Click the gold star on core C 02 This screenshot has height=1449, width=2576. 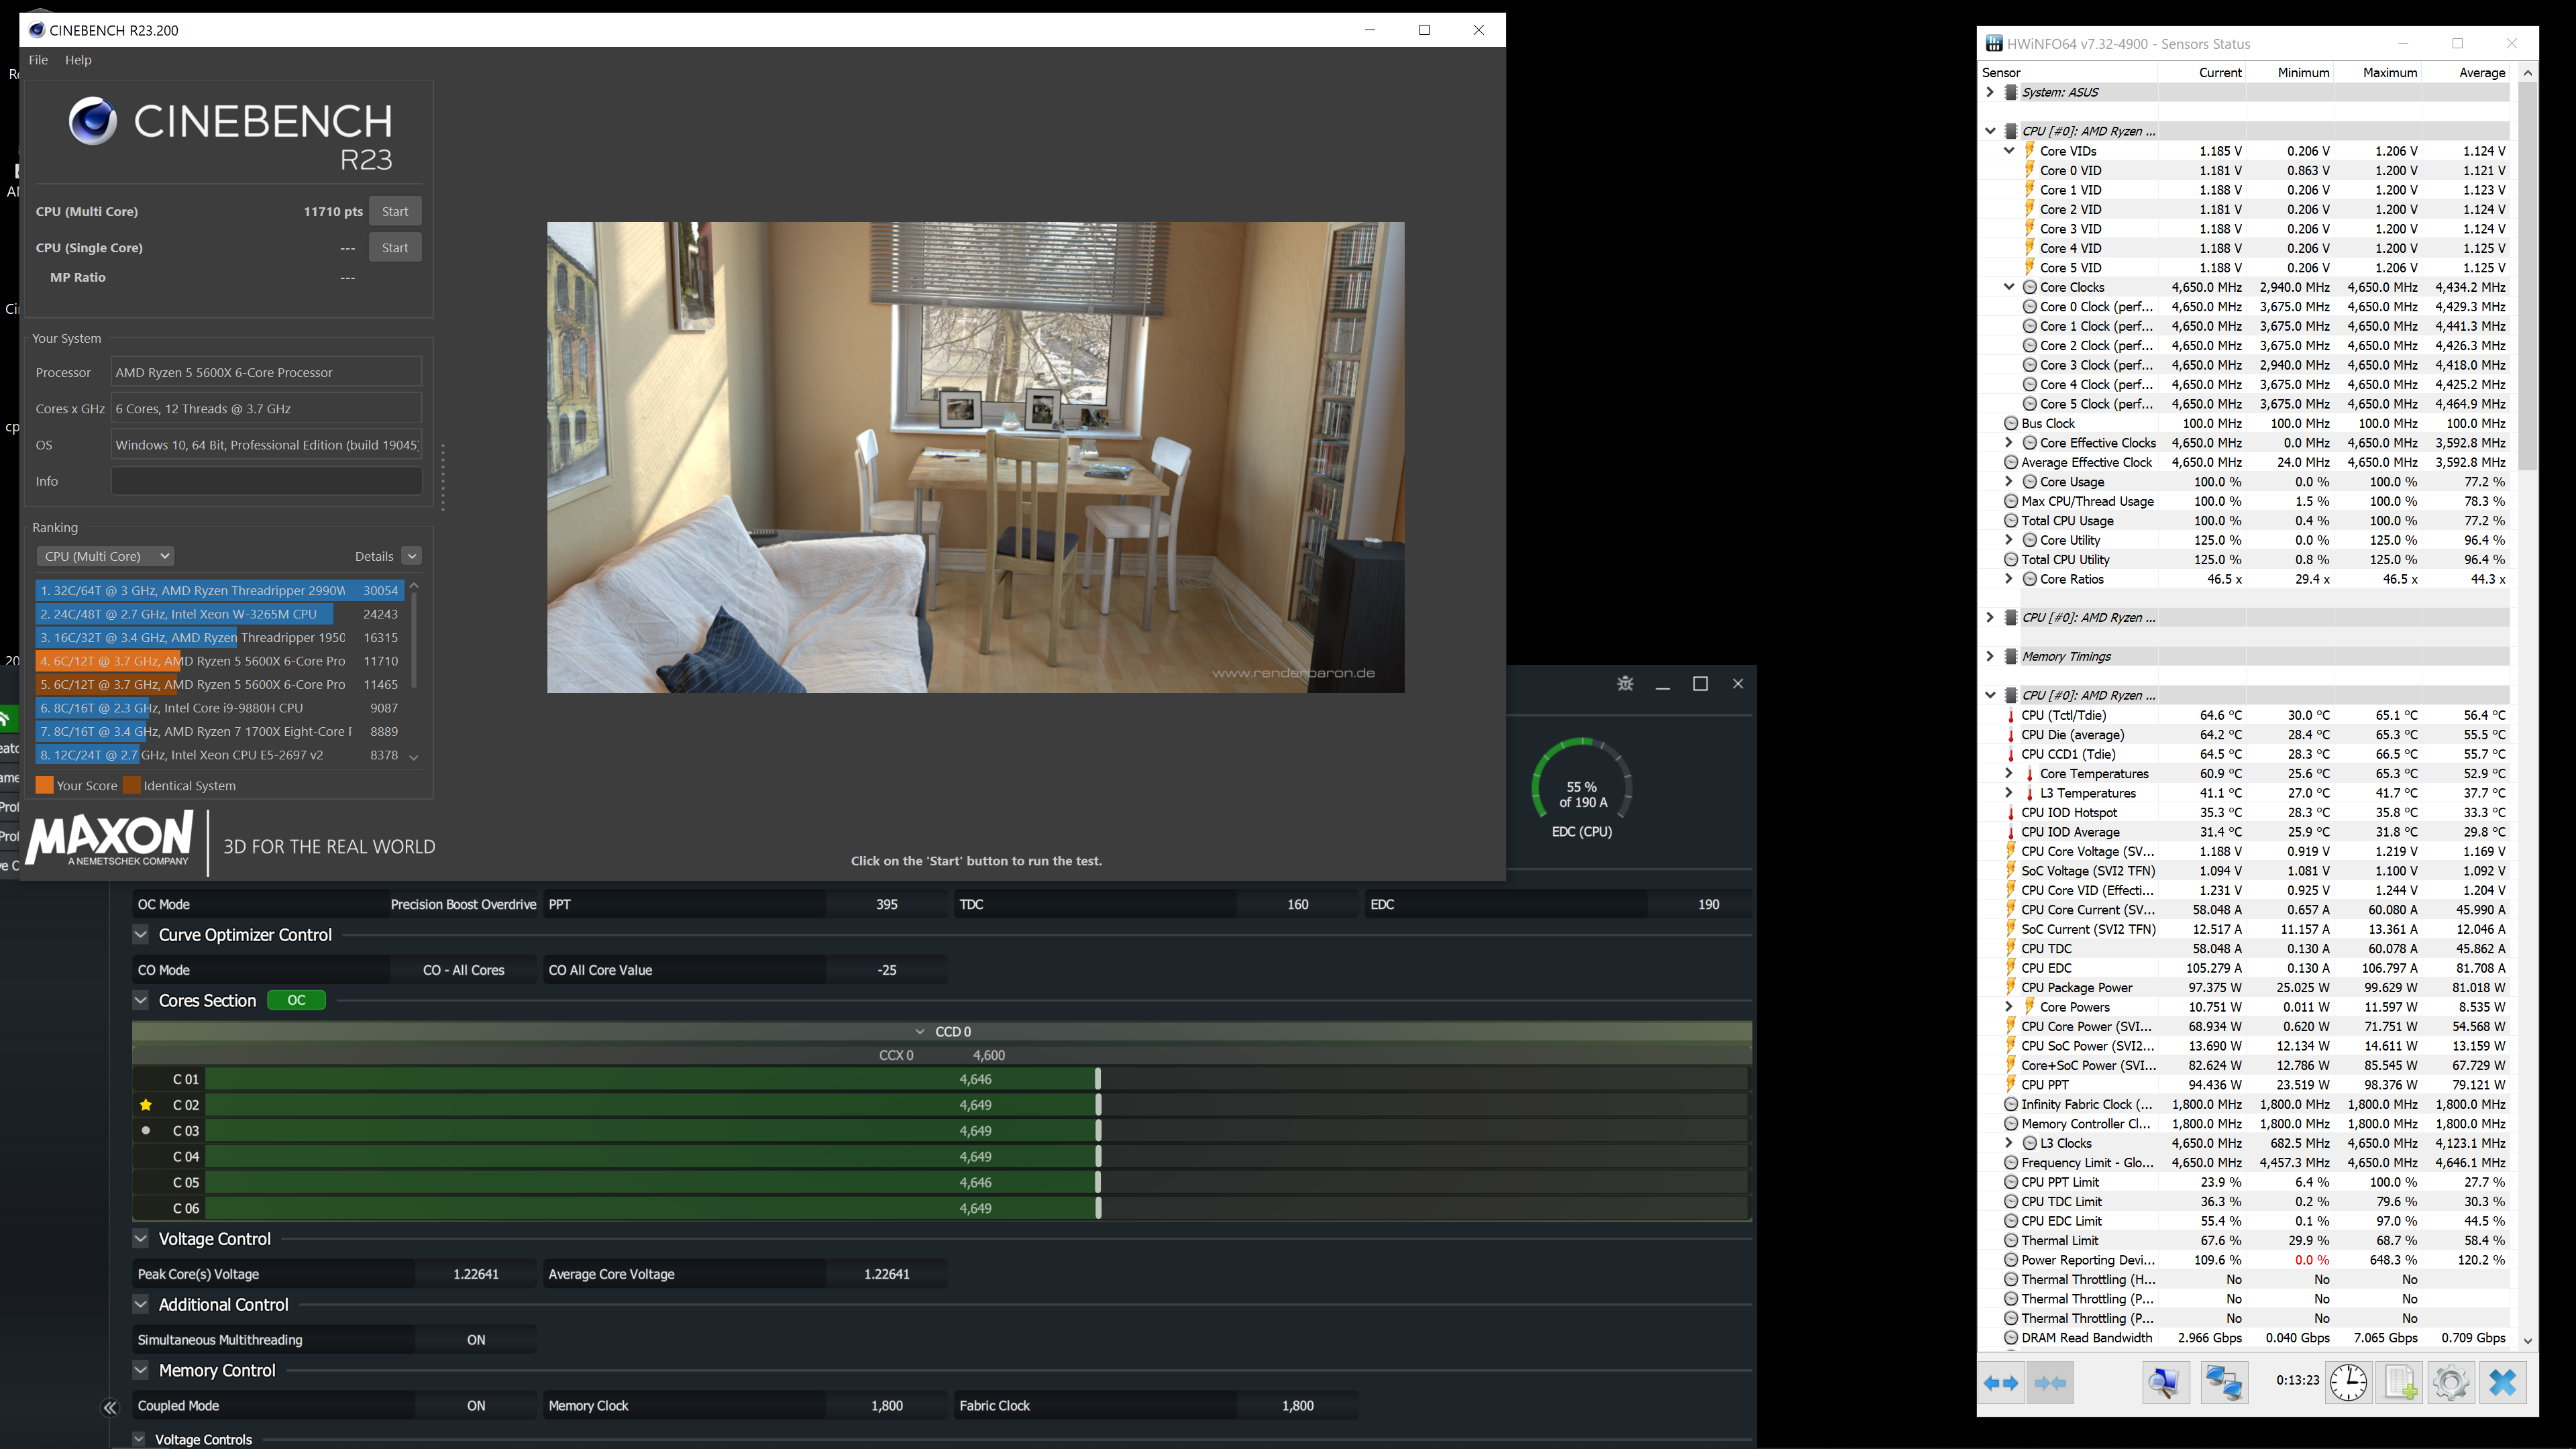click(146, 1105)
